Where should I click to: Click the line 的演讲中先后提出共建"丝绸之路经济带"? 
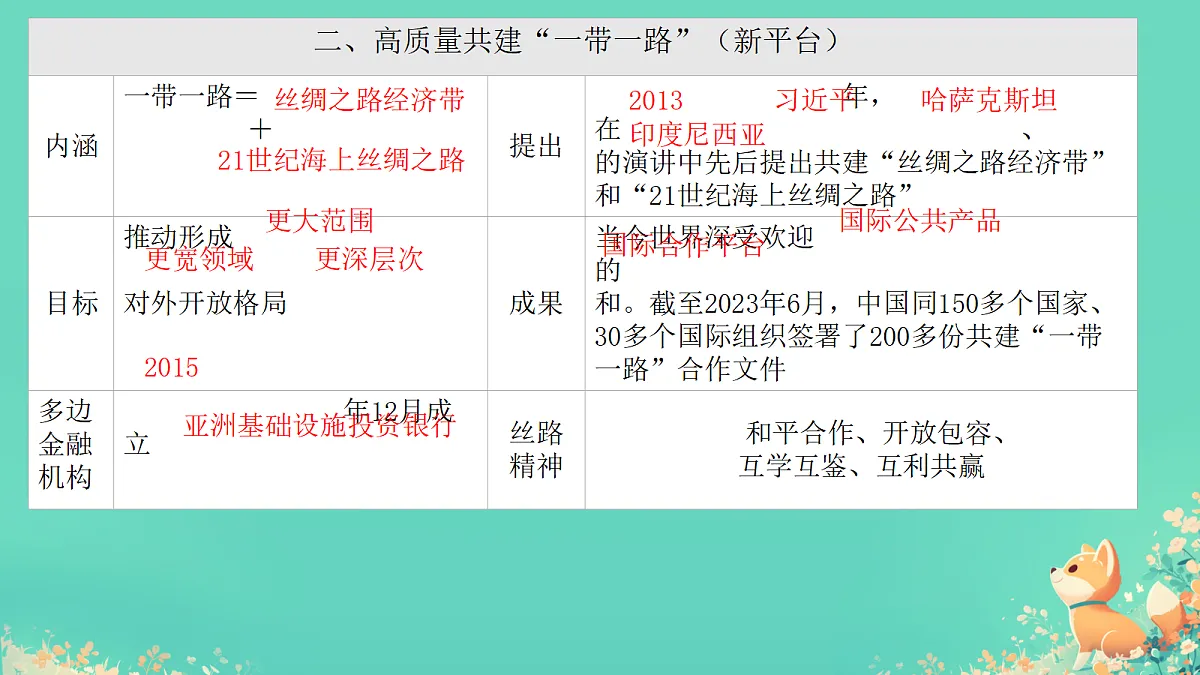point(850,161)
